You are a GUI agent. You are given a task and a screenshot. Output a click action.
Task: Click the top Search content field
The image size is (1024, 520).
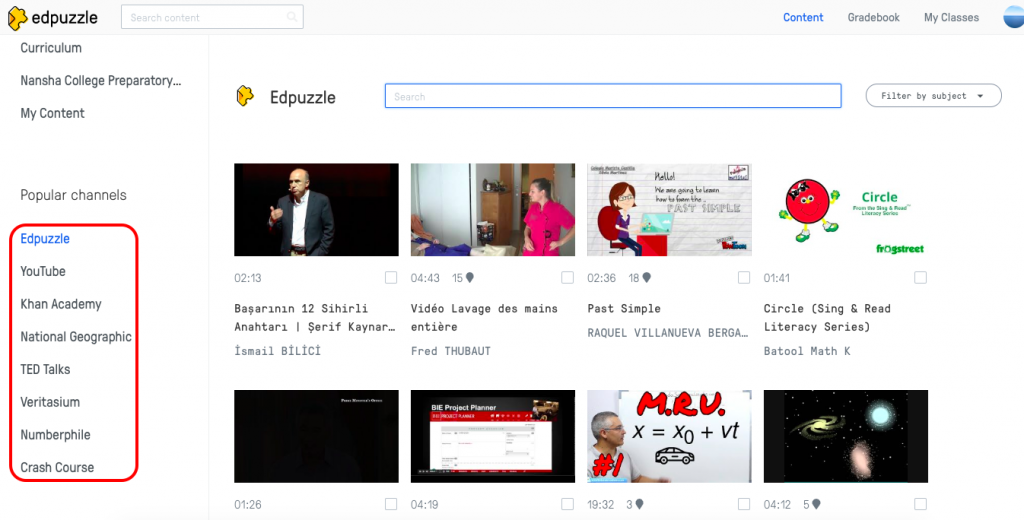[212, 18]
